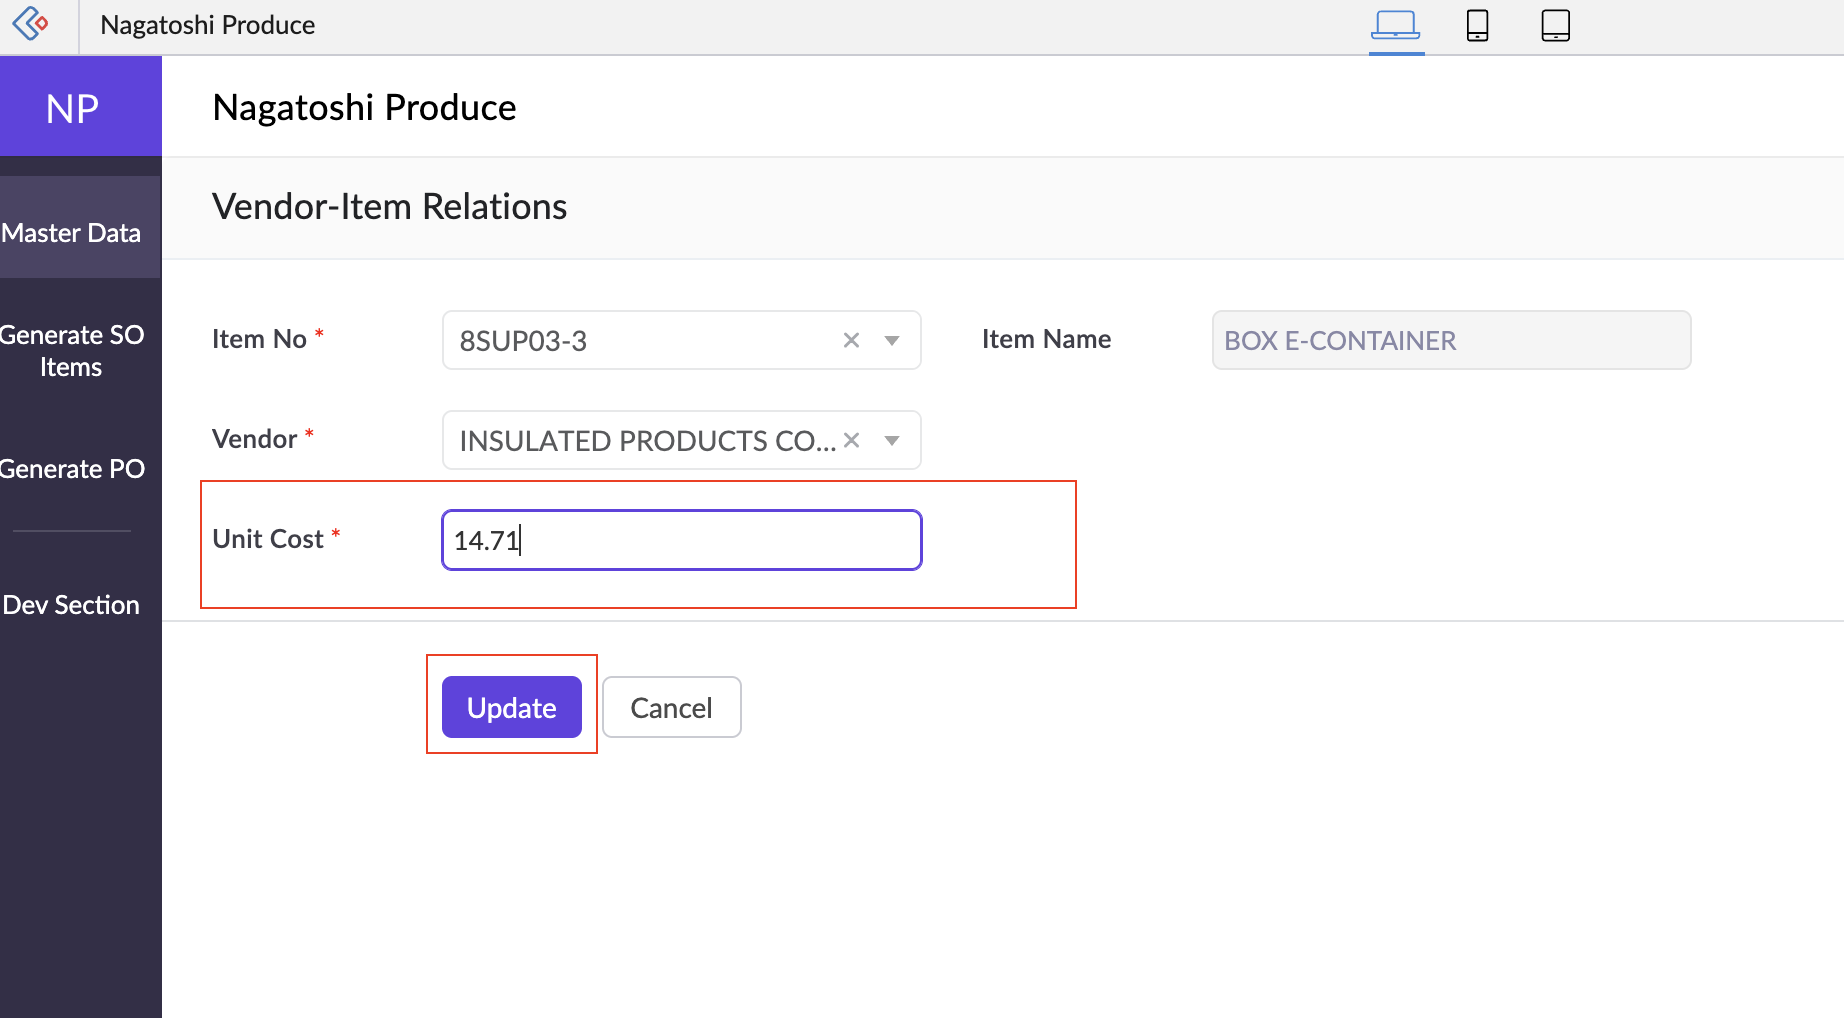Switch to phone preview mode
Screen dimensions: 1844x1018
pyautogui.click(x=1477, y=25)
